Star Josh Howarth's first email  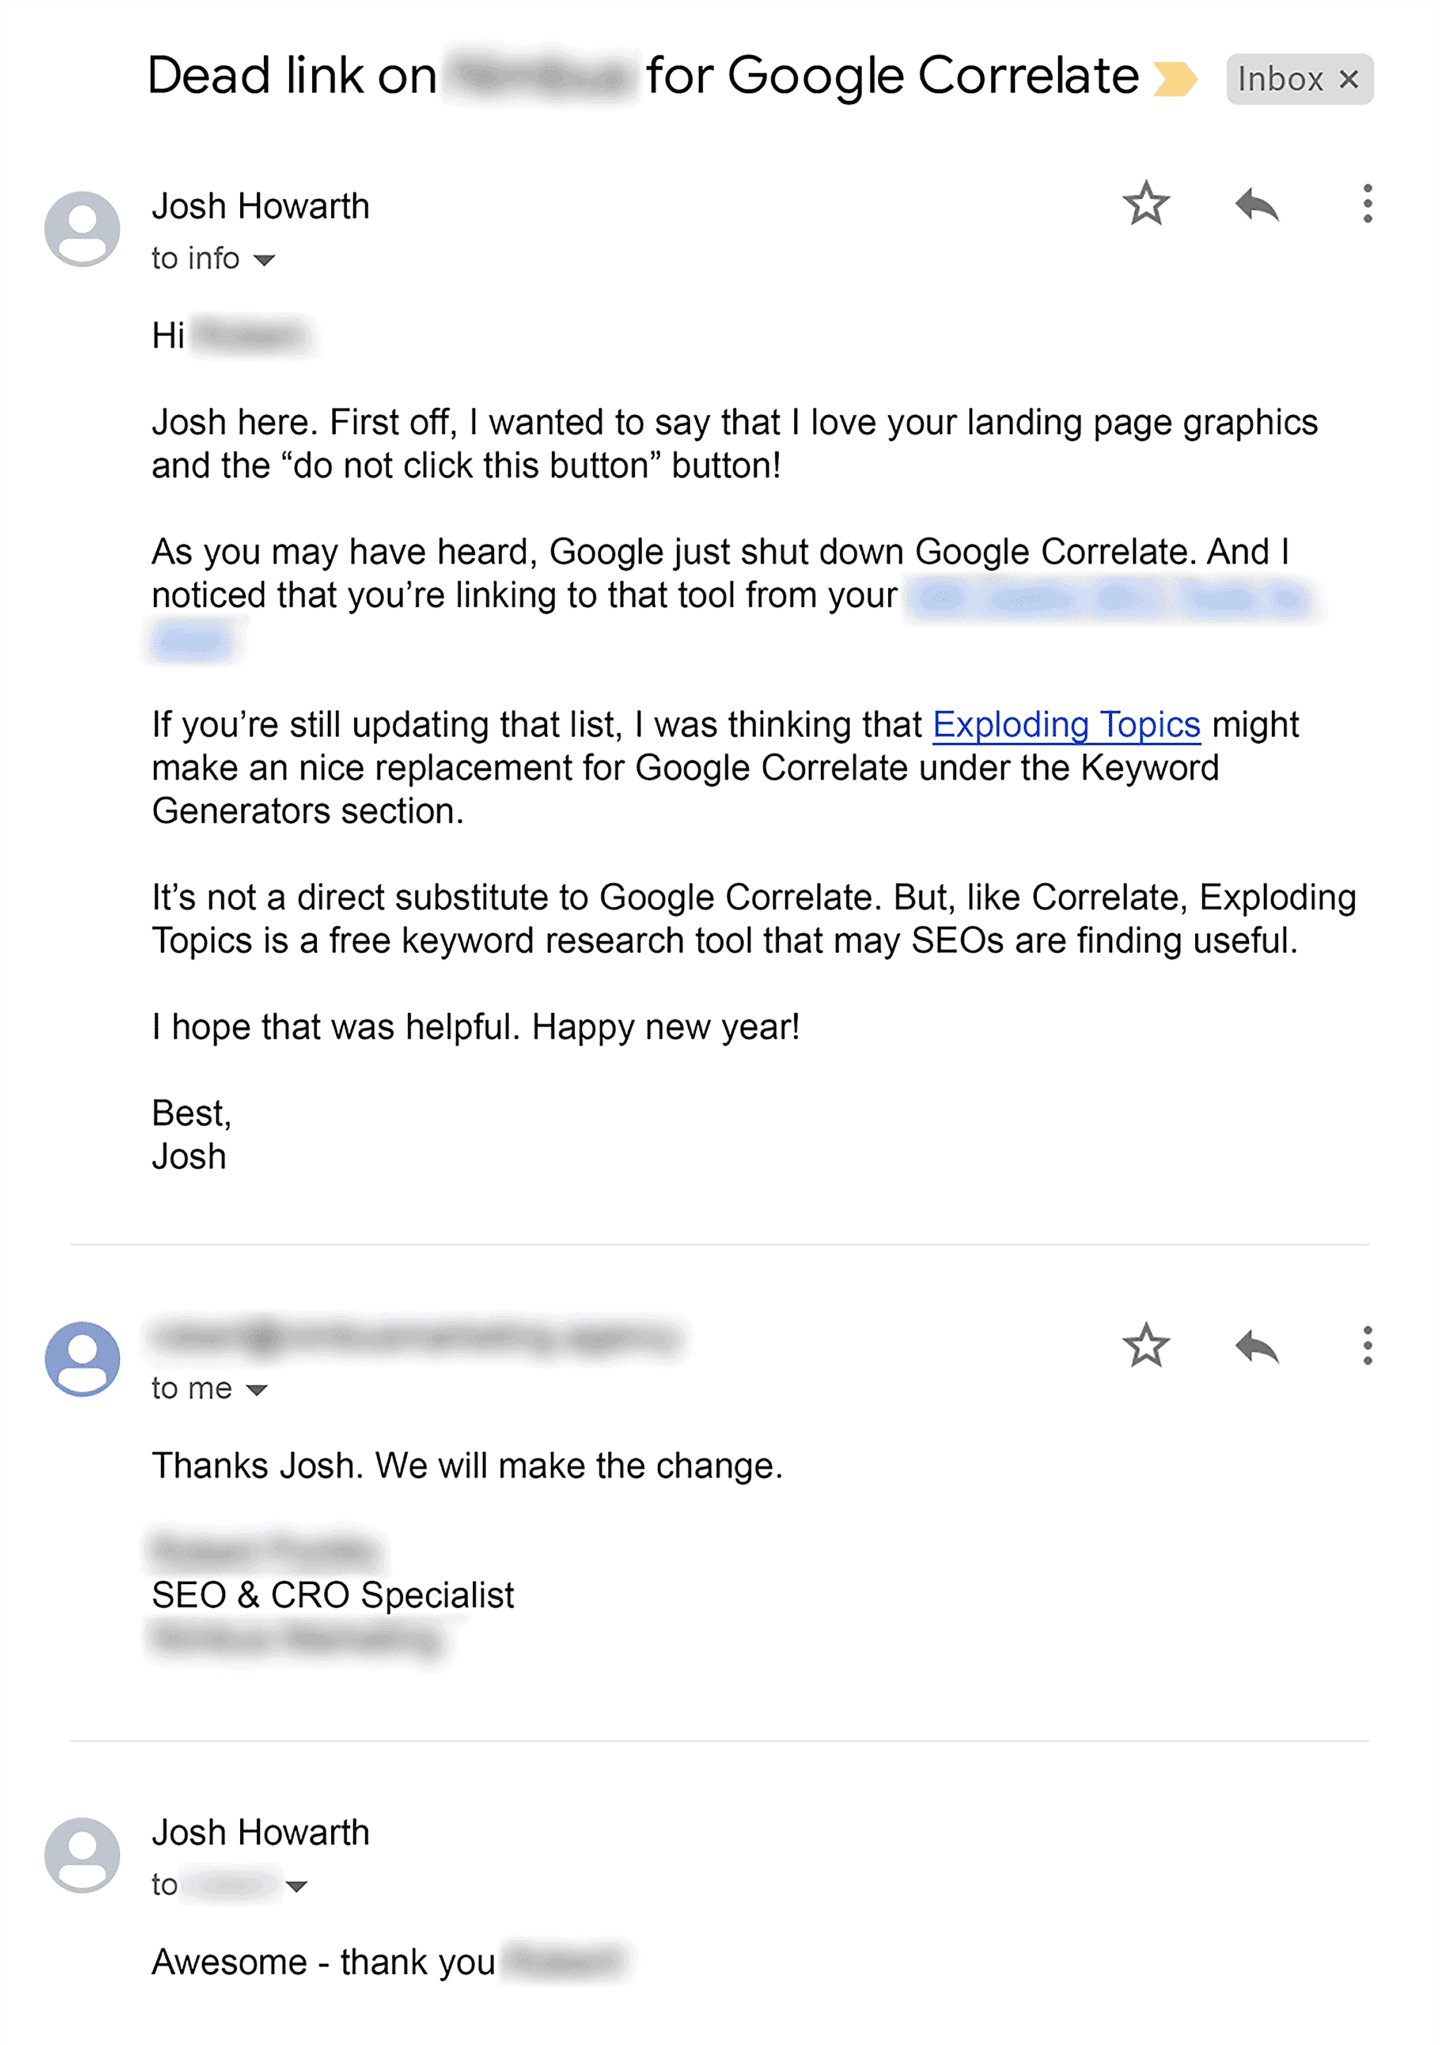click(x=1145, y=205)
